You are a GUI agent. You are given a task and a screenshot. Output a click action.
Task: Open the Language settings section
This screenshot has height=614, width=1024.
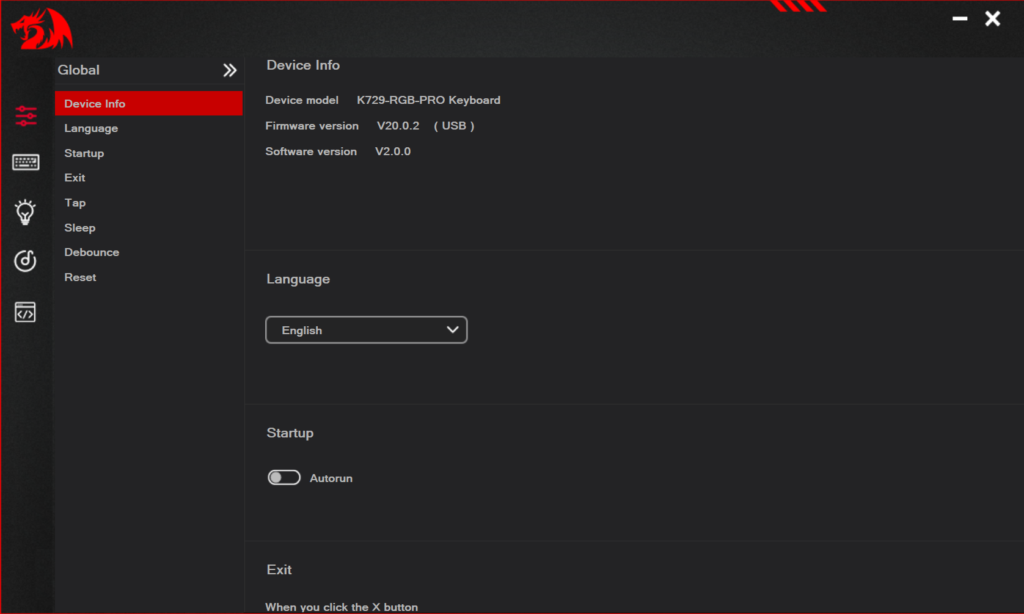(91, 128)
